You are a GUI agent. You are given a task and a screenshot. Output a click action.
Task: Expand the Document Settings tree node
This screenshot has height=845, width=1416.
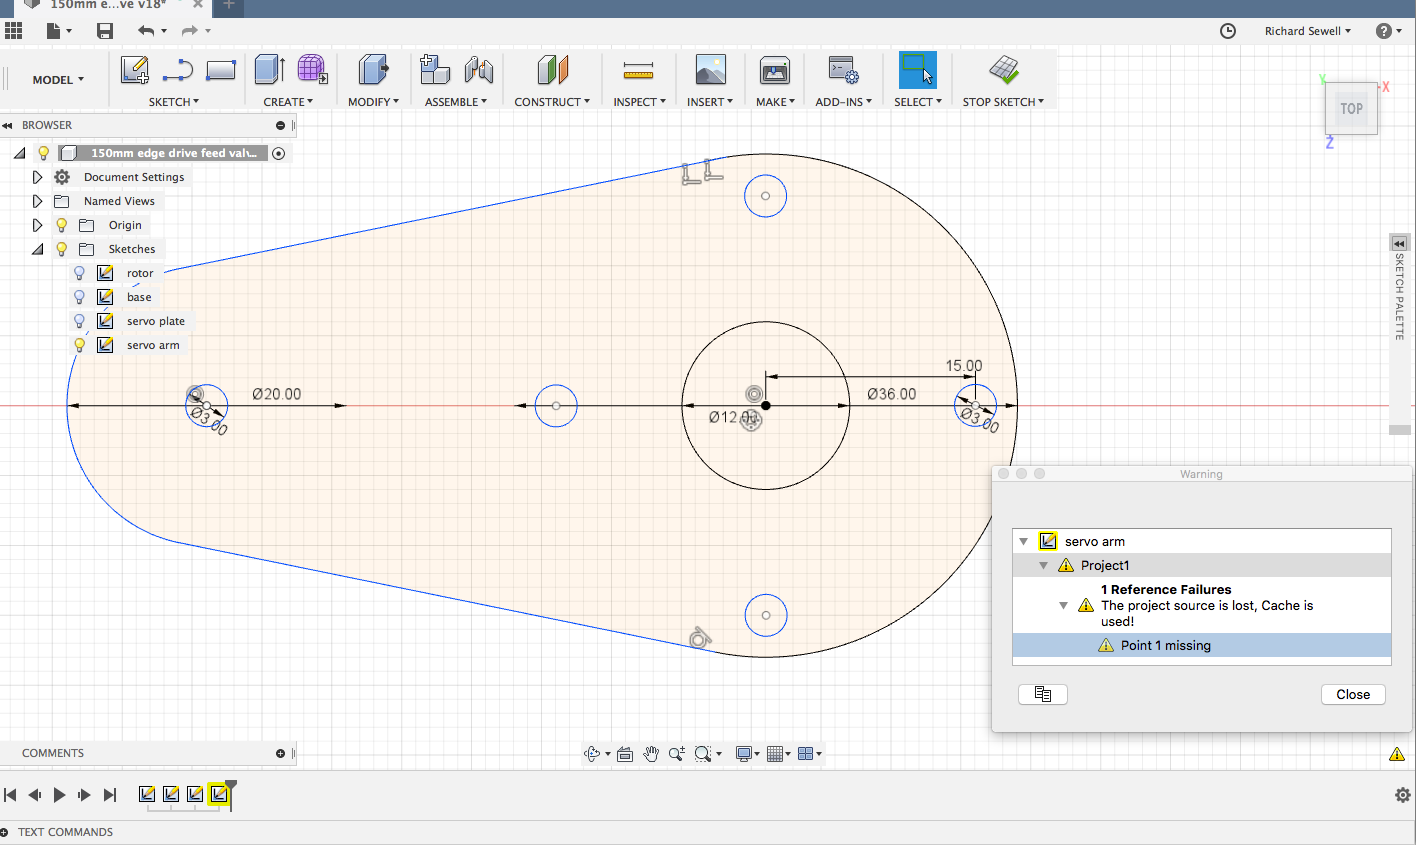tap(37, 177)
